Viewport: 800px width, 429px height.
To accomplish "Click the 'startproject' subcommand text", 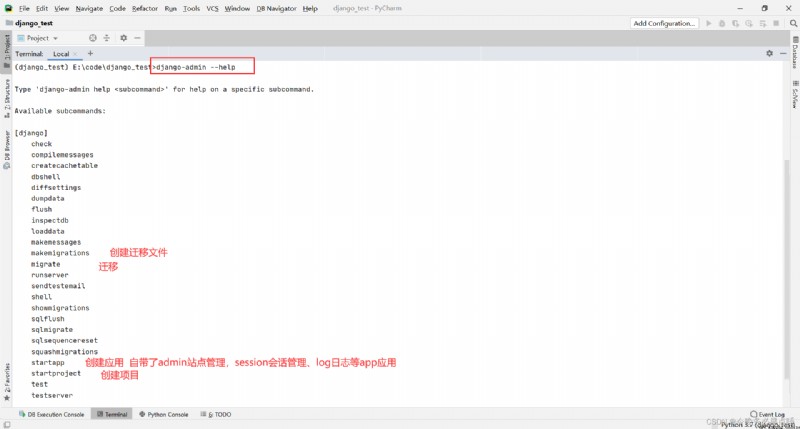I will 56,373.
